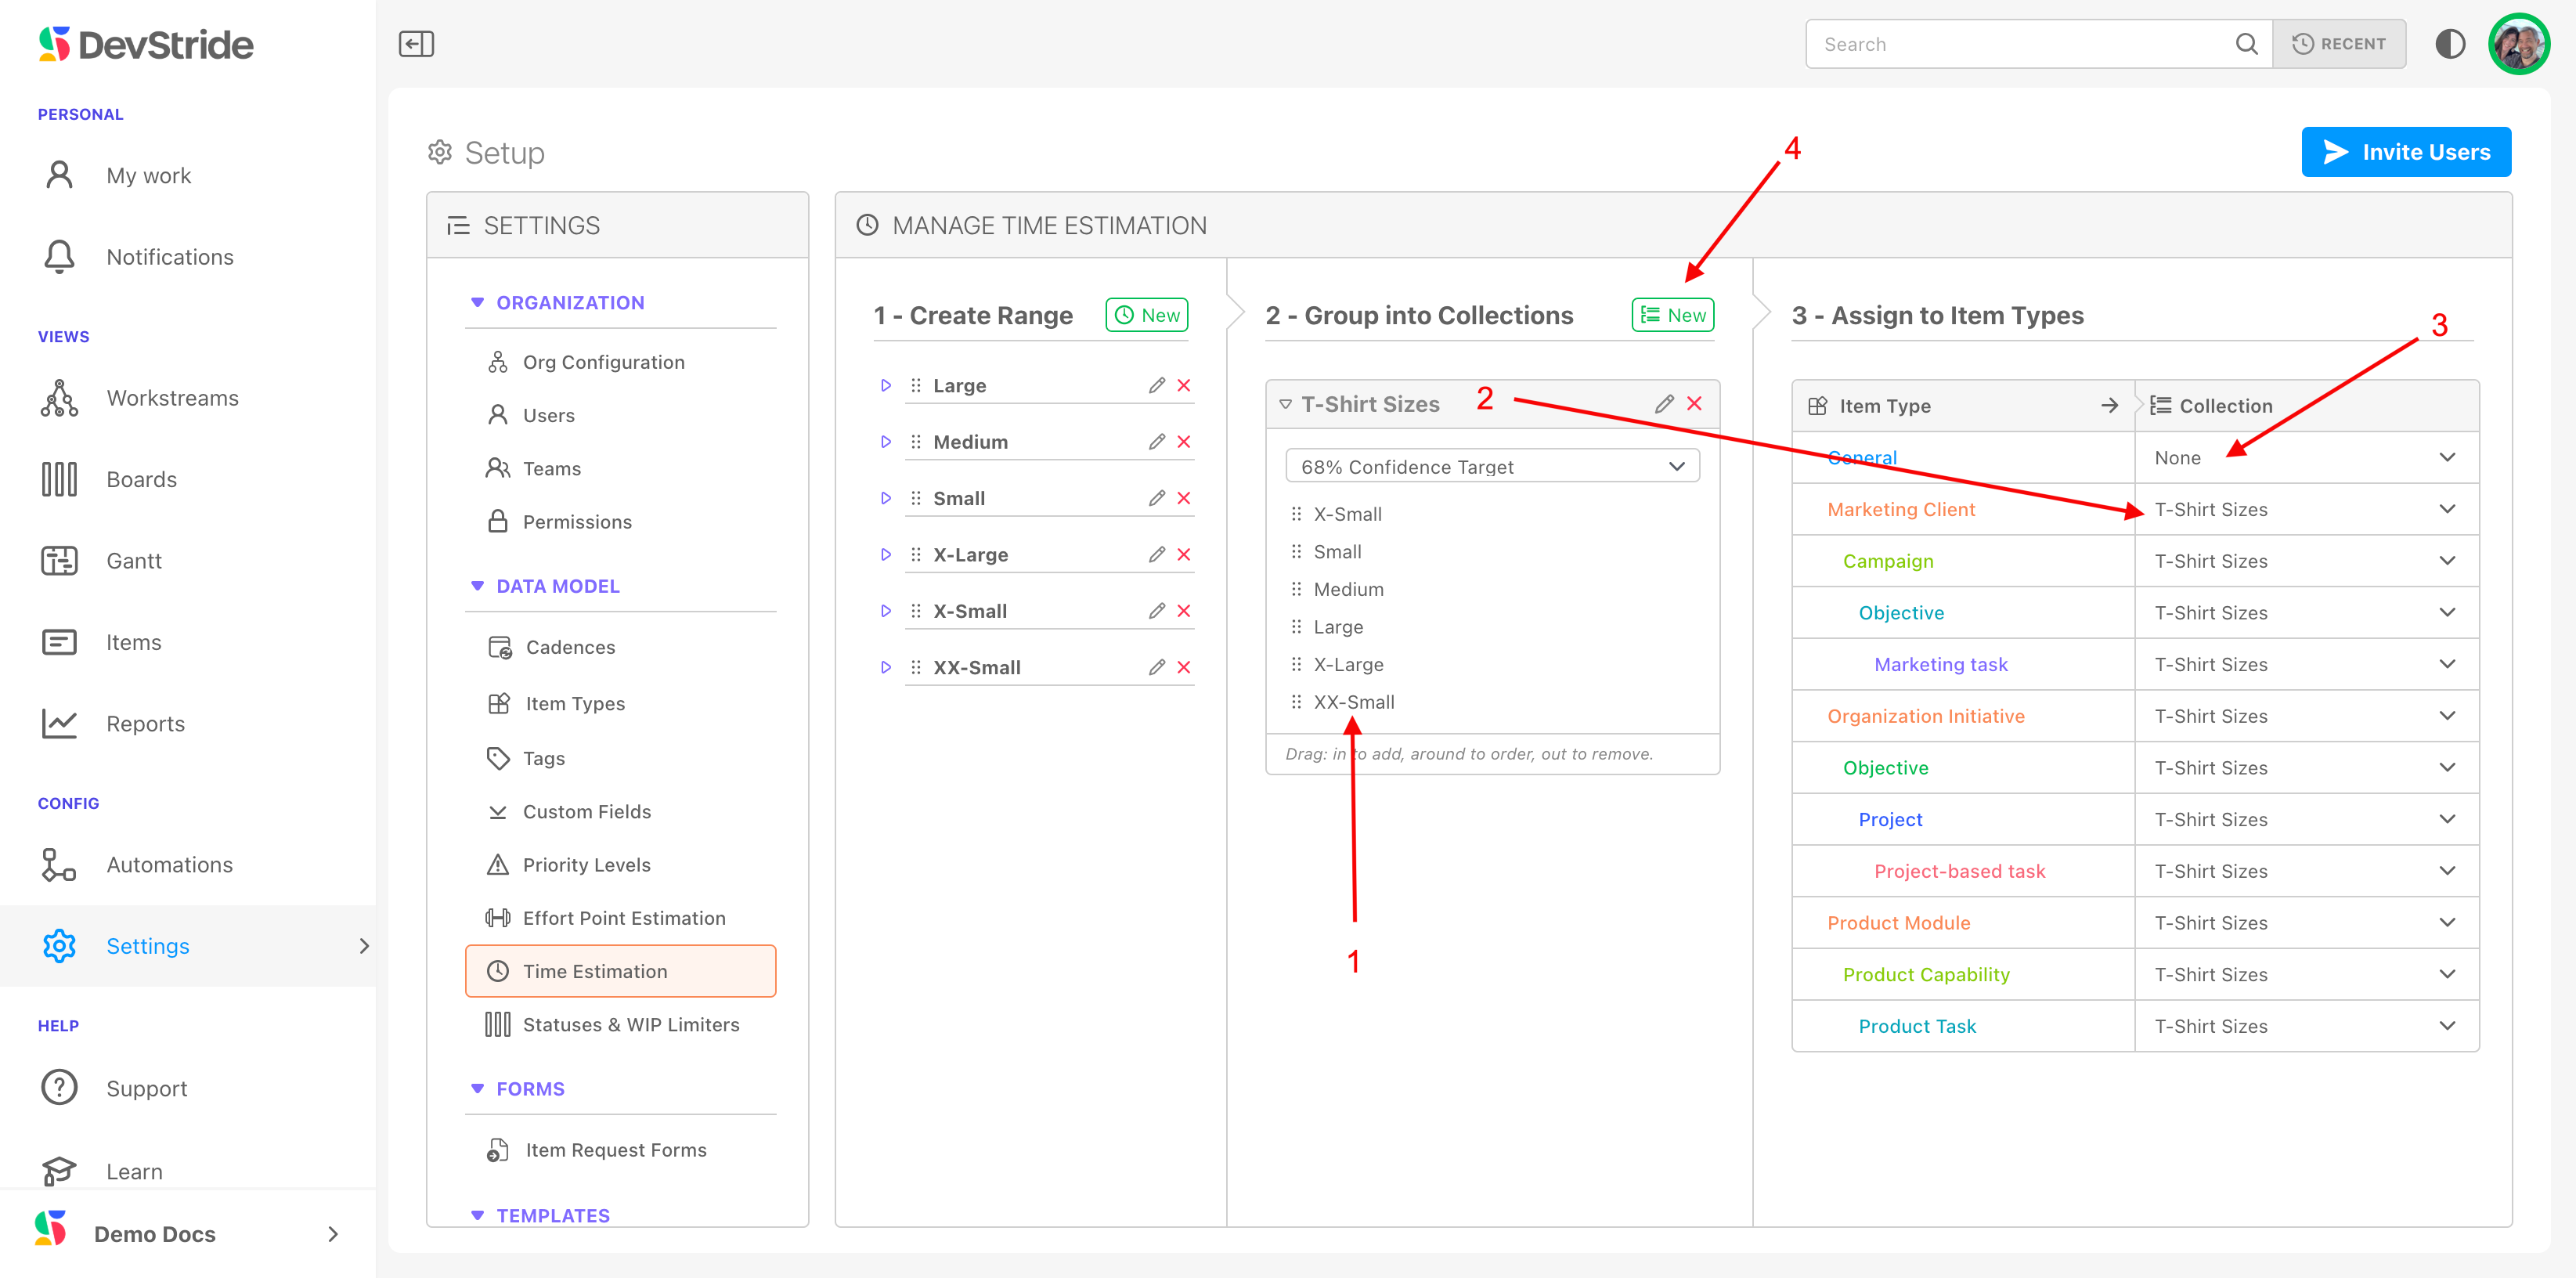Collapse the T-Shirt Sizes collection triangle
Screen dimensions: 2576x1278
pos(1285,404)
